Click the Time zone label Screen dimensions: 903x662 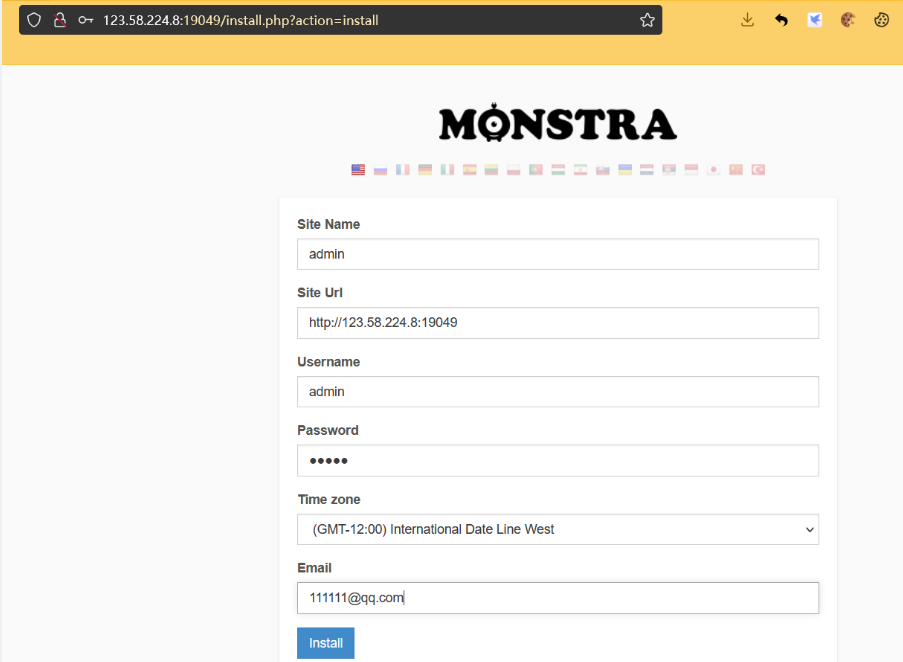(329, 499)
